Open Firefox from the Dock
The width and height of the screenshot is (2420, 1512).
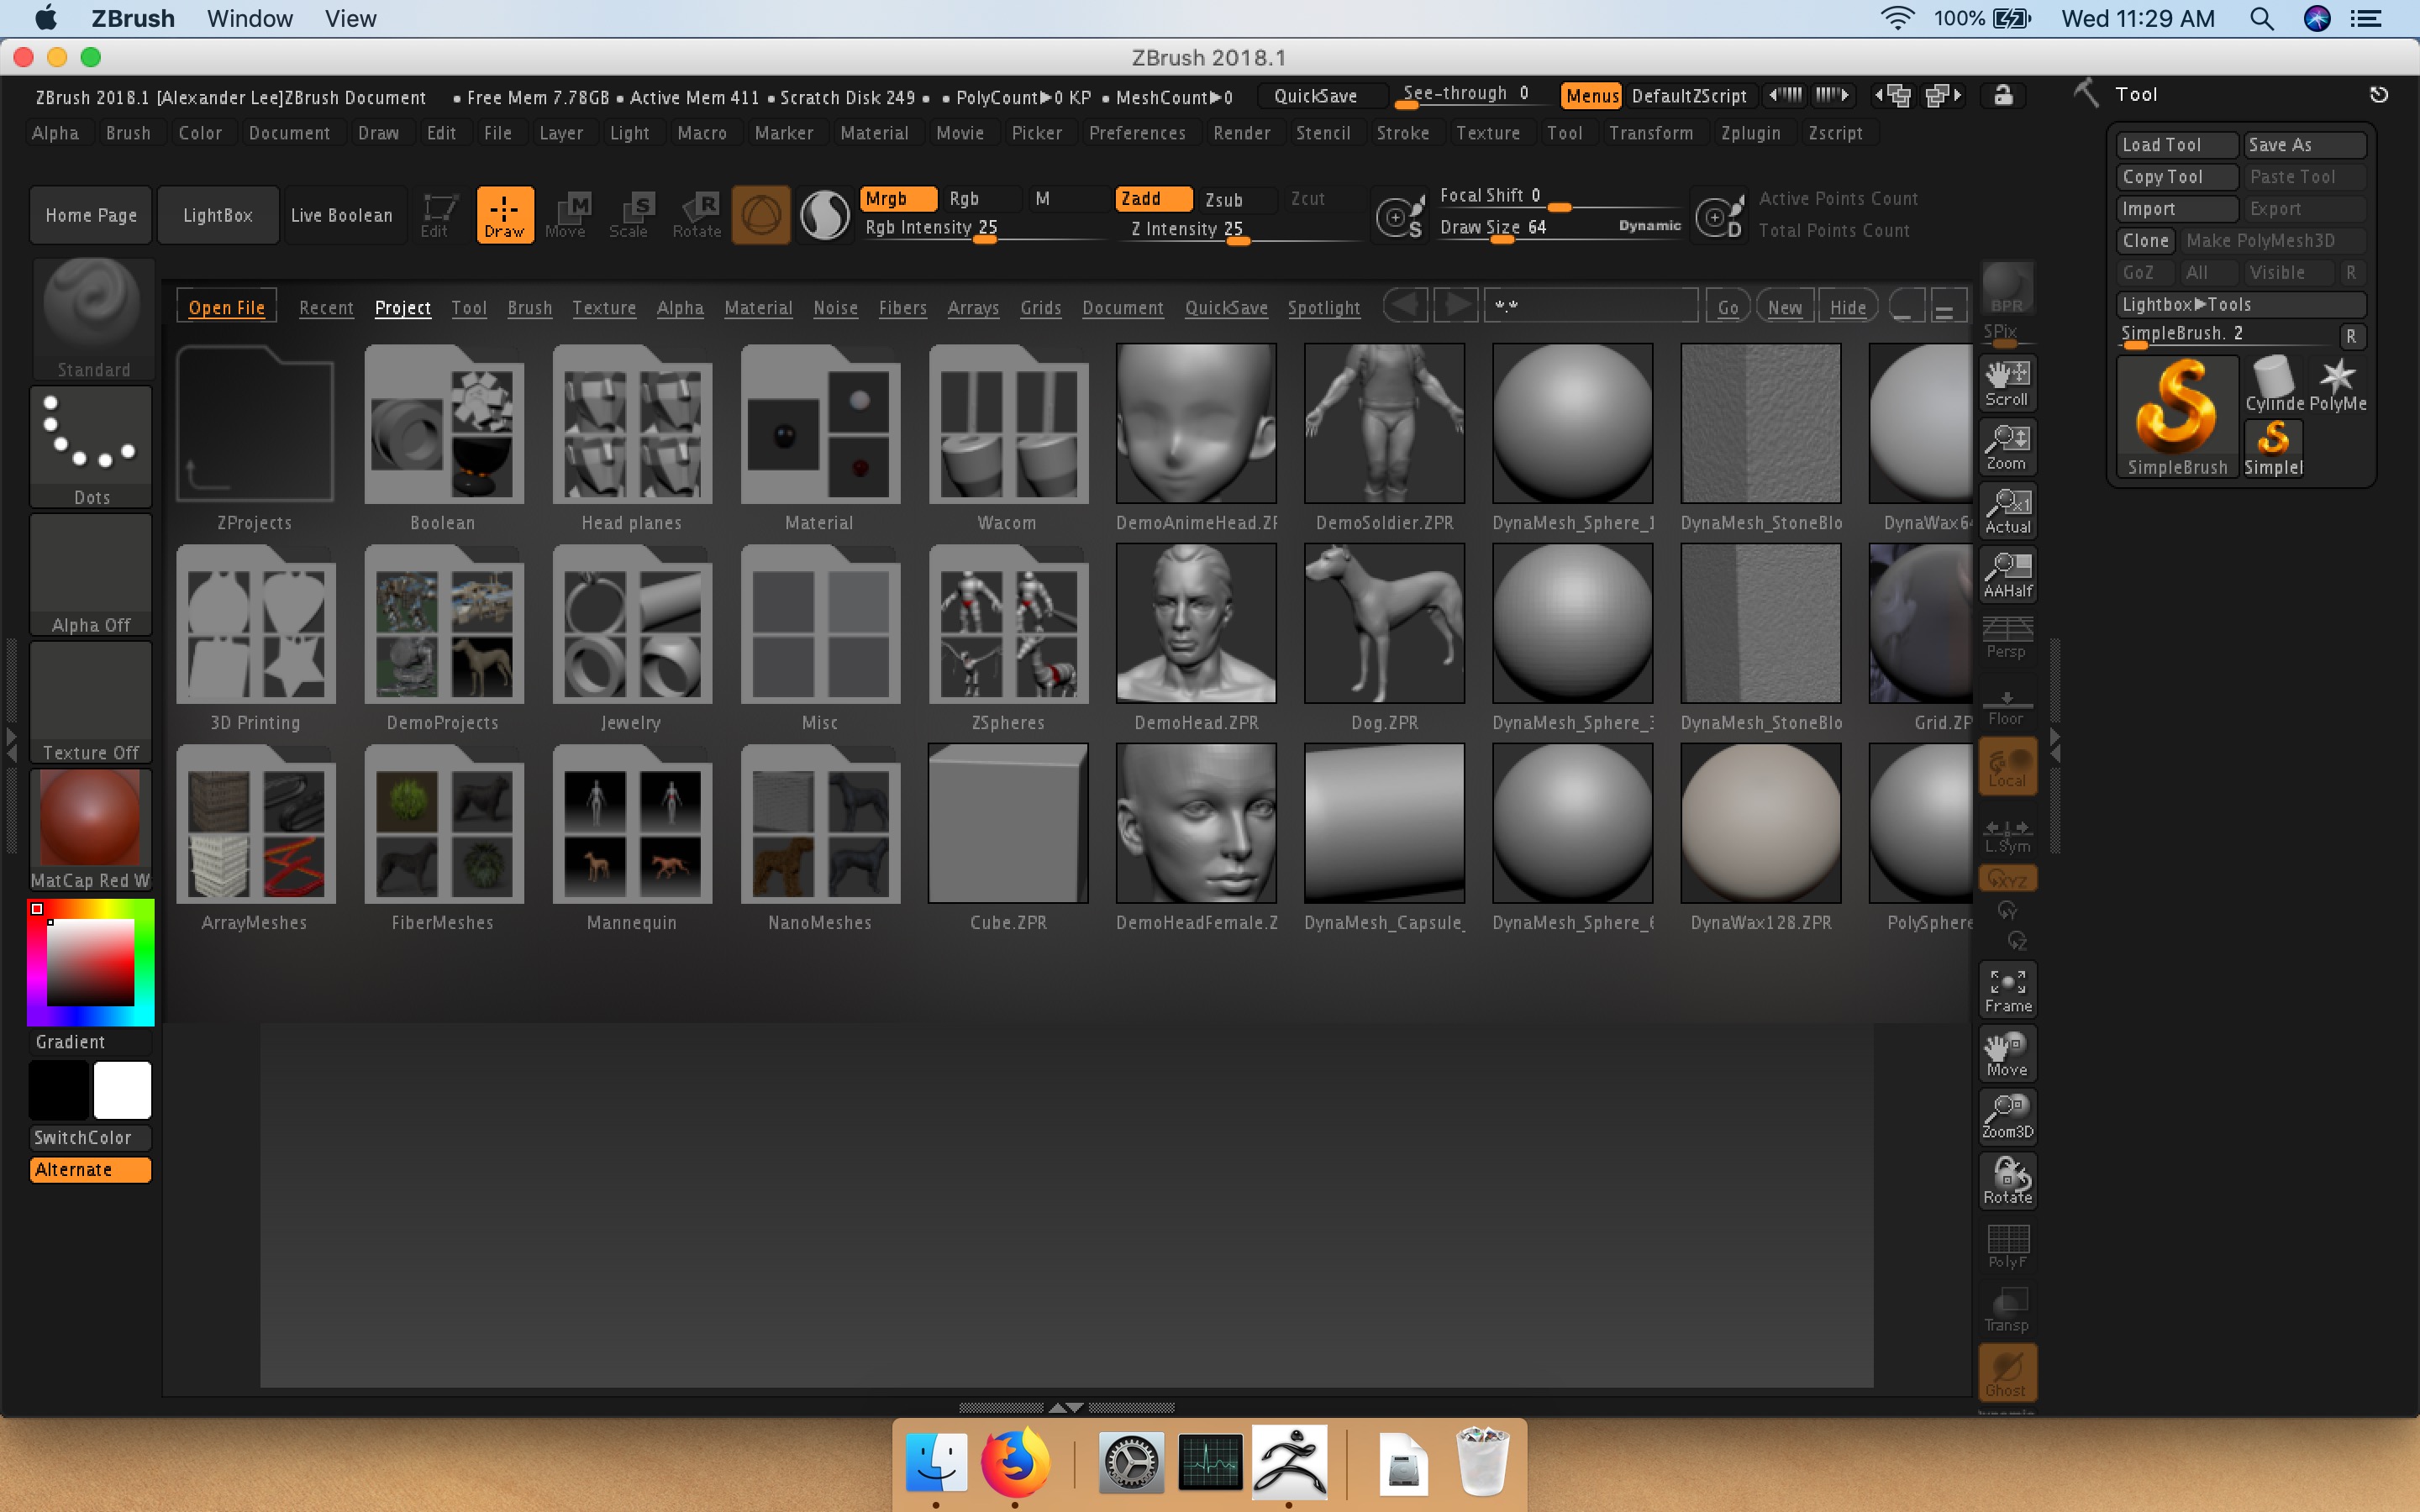(1015, 1462)
